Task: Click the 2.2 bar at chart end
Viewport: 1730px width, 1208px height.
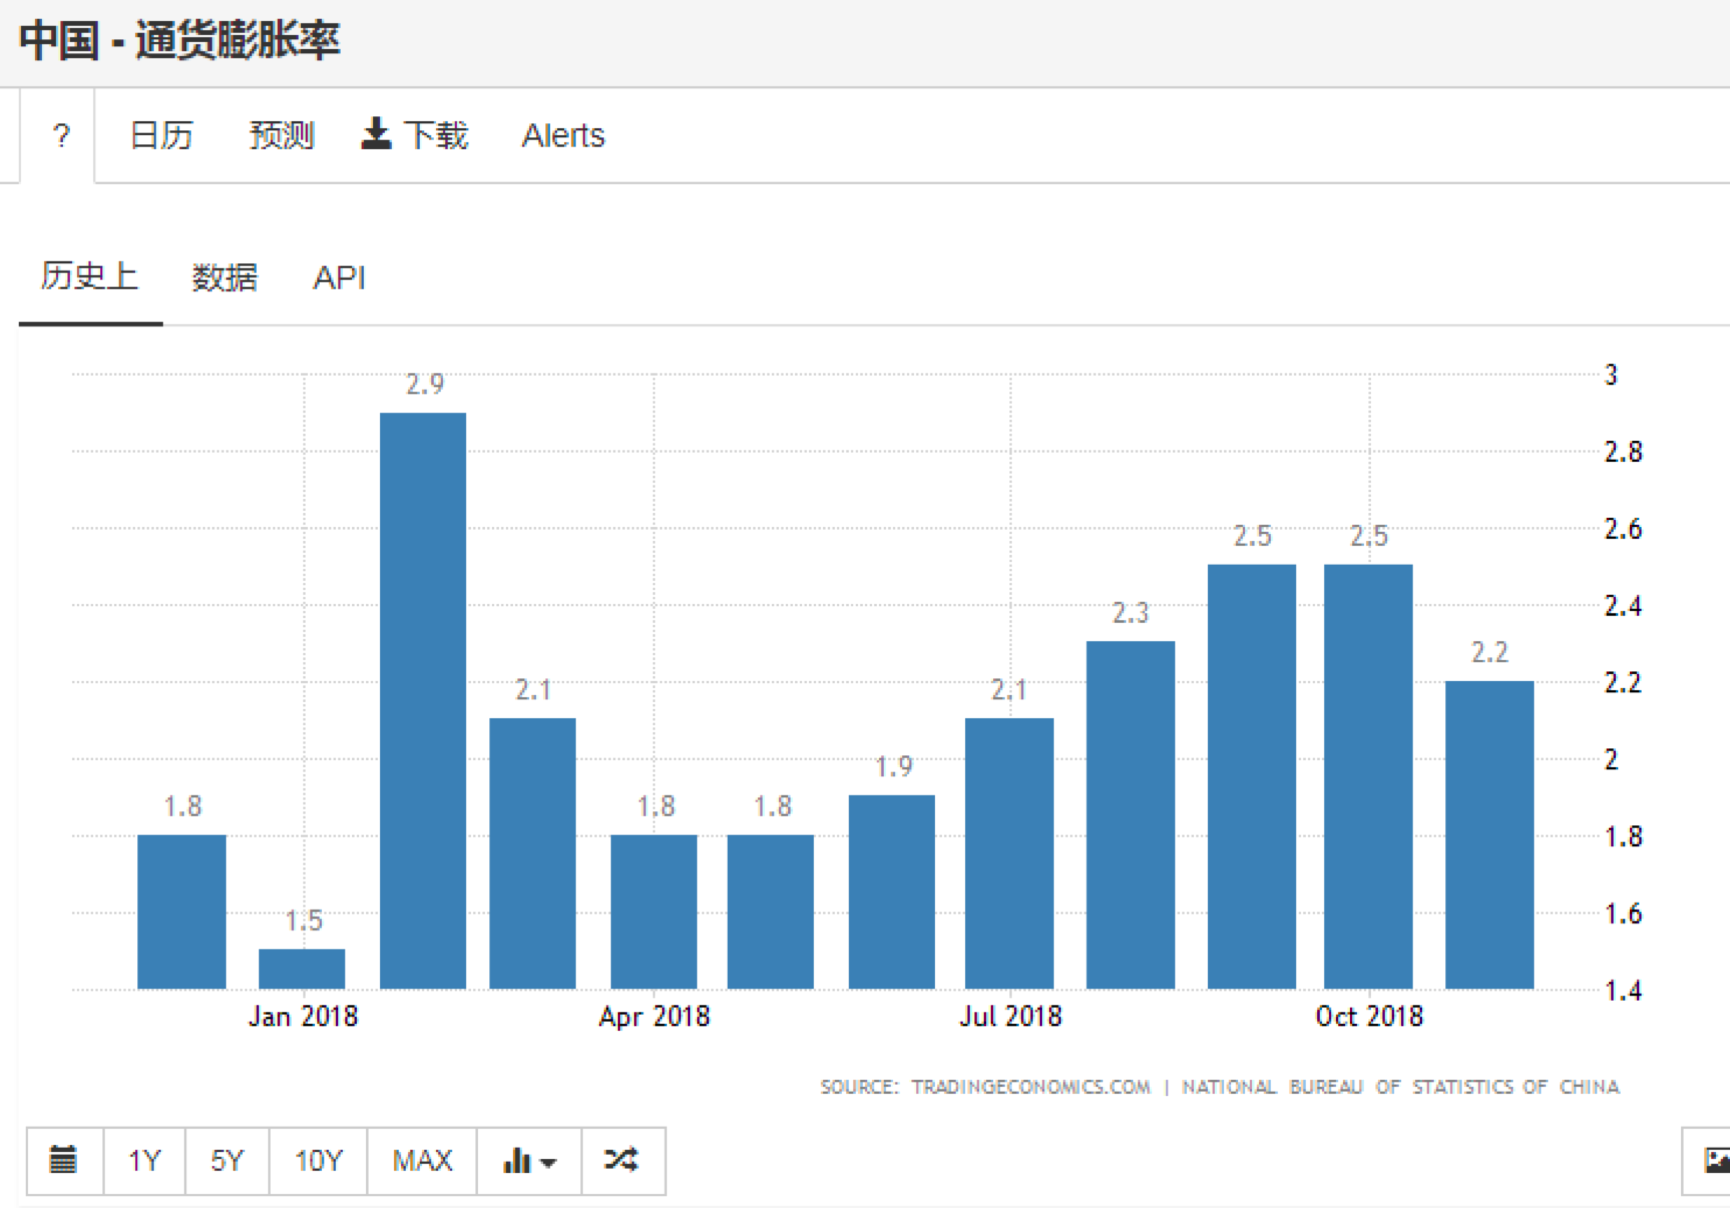Action: [1489, 835]
